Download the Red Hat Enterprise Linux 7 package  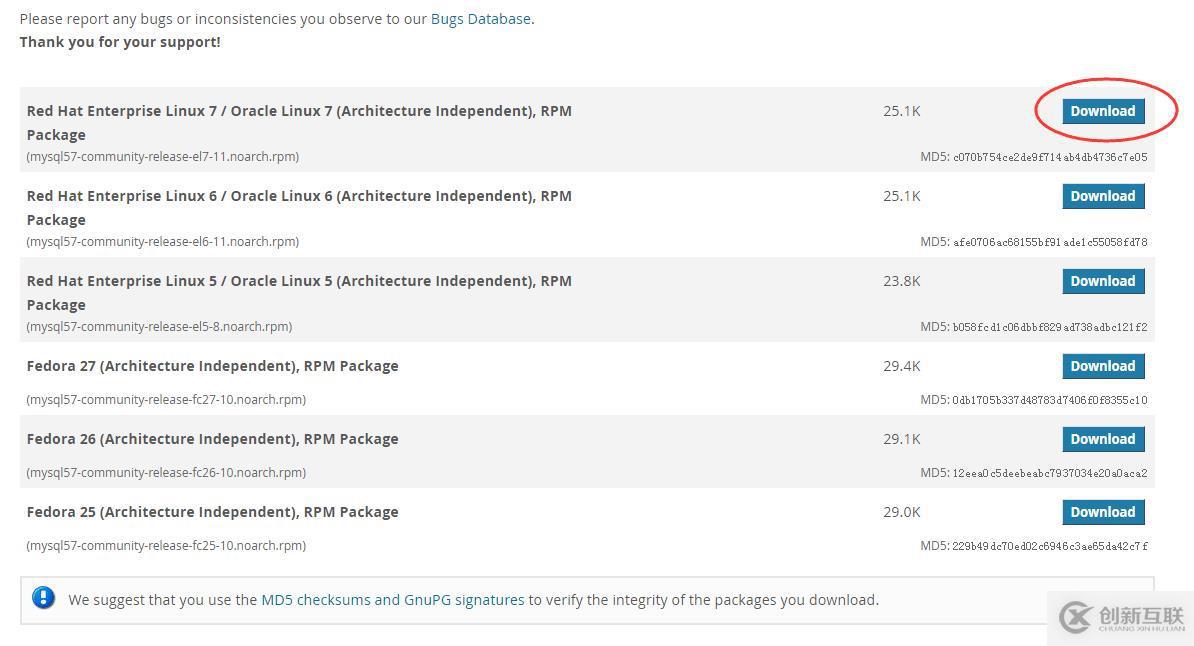[1102, 111]
